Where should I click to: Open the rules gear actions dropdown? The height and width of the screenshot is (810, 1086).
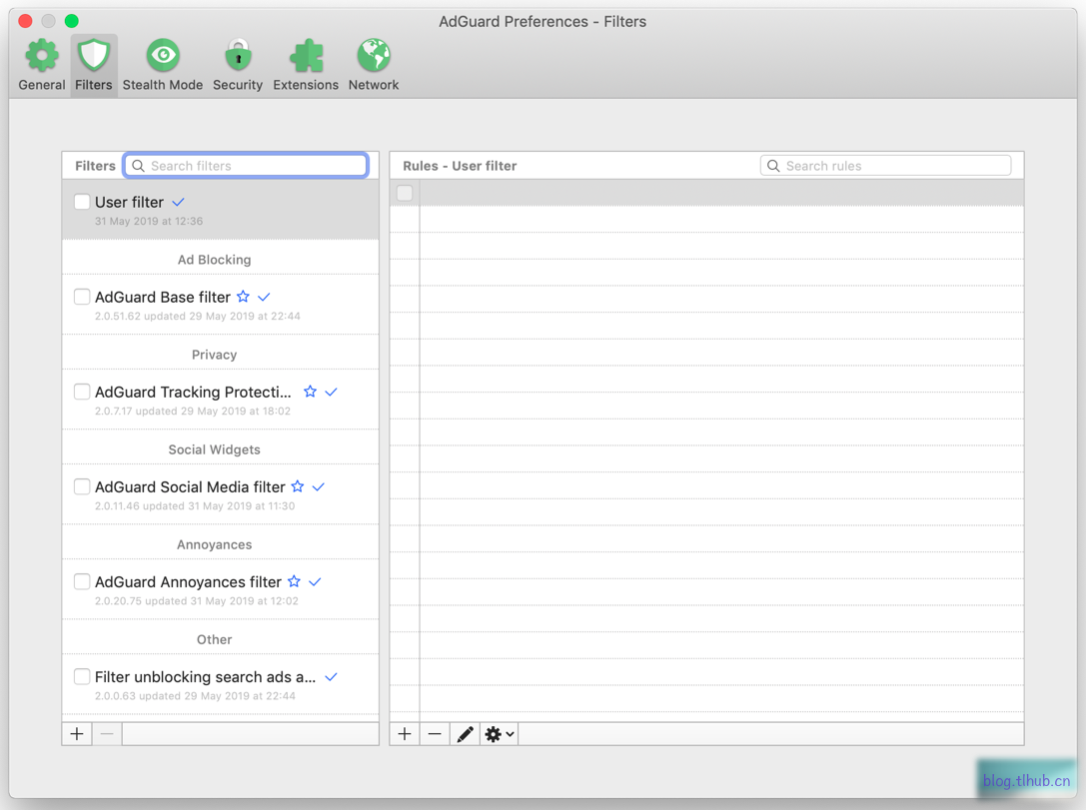pyautogui.click(x=499, y=734)
